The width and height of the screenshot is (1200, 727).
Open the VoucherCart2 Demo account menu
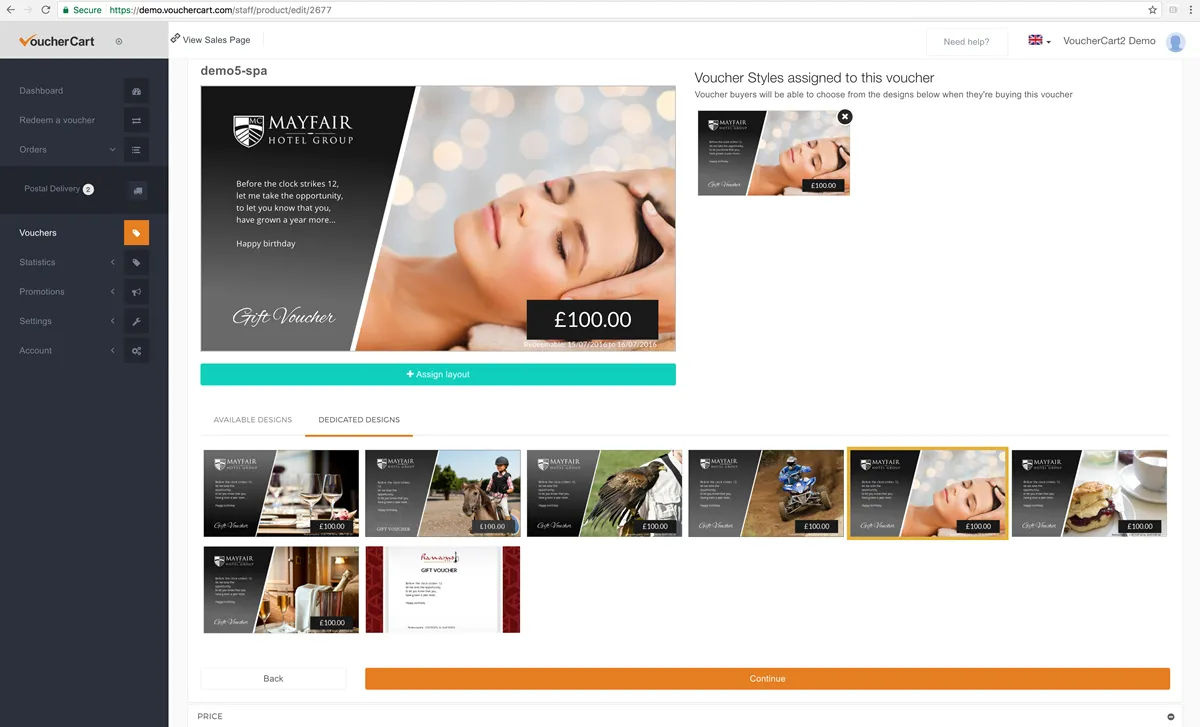pos(1109,41)
